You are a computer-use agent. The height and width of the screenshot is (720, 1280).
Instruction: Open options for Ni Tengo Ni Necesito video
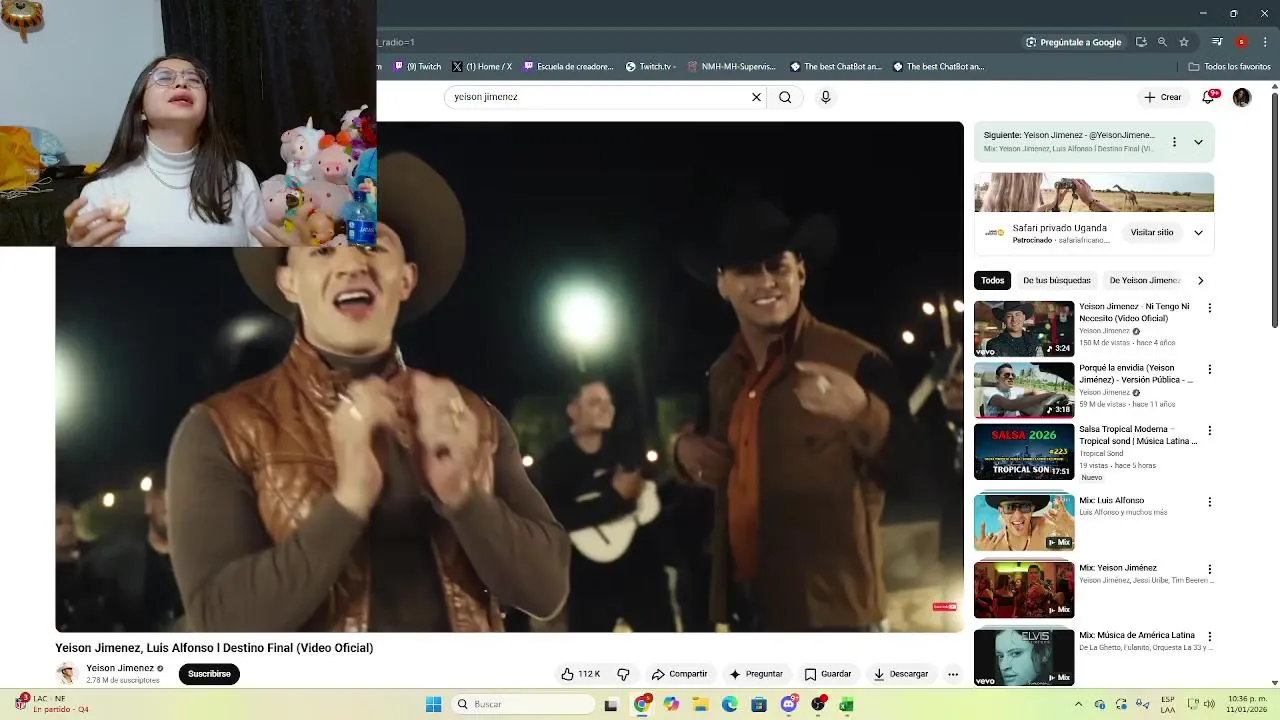tap(1209, 308)
